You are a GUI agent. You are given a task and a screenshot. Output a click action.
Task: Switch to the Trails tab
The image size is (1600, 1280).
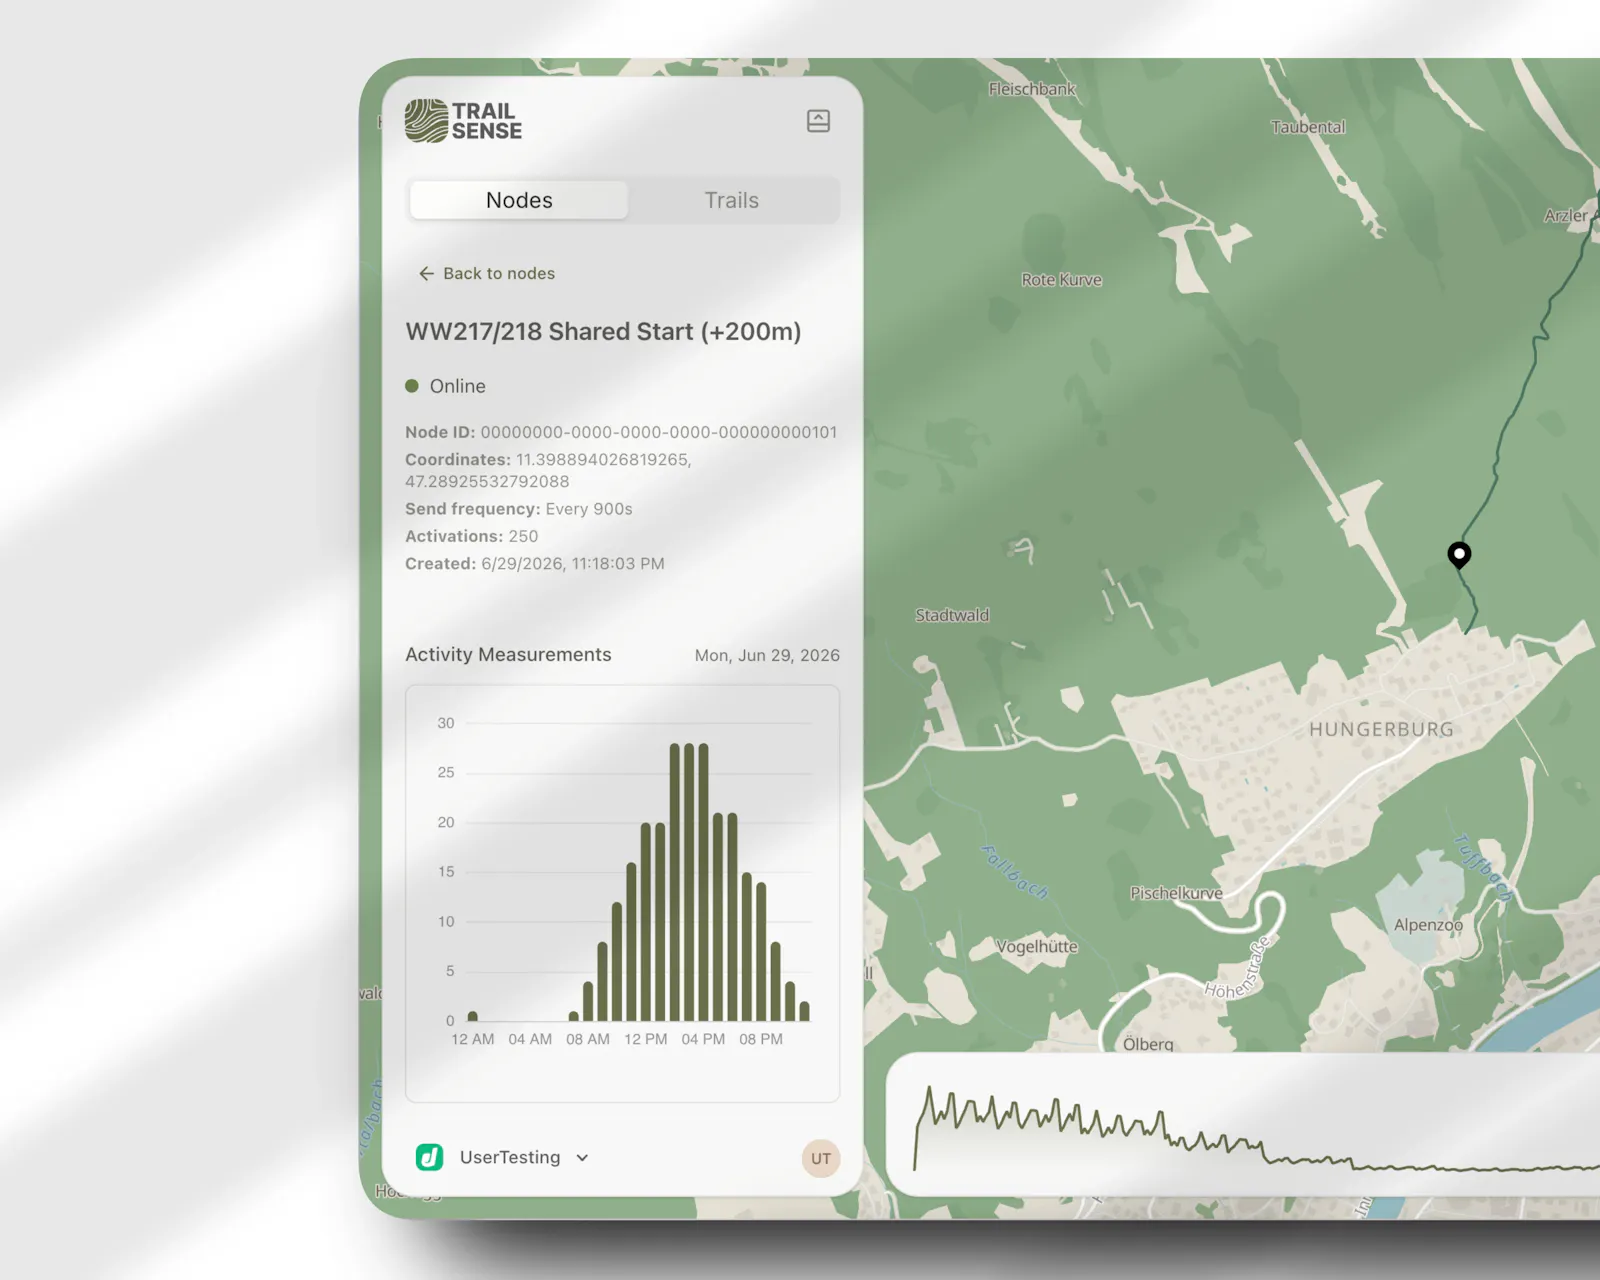[x=731, y=200]
